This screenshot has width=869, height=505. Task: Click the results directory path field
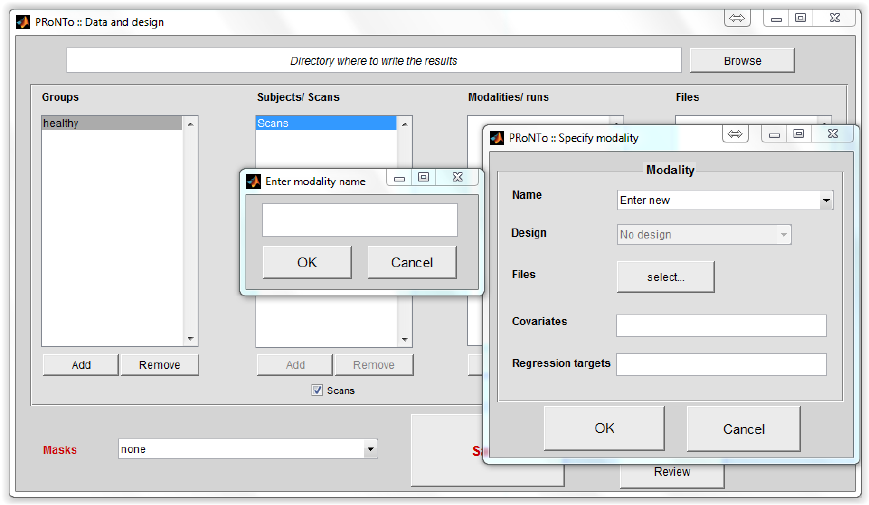click(374, 60)
